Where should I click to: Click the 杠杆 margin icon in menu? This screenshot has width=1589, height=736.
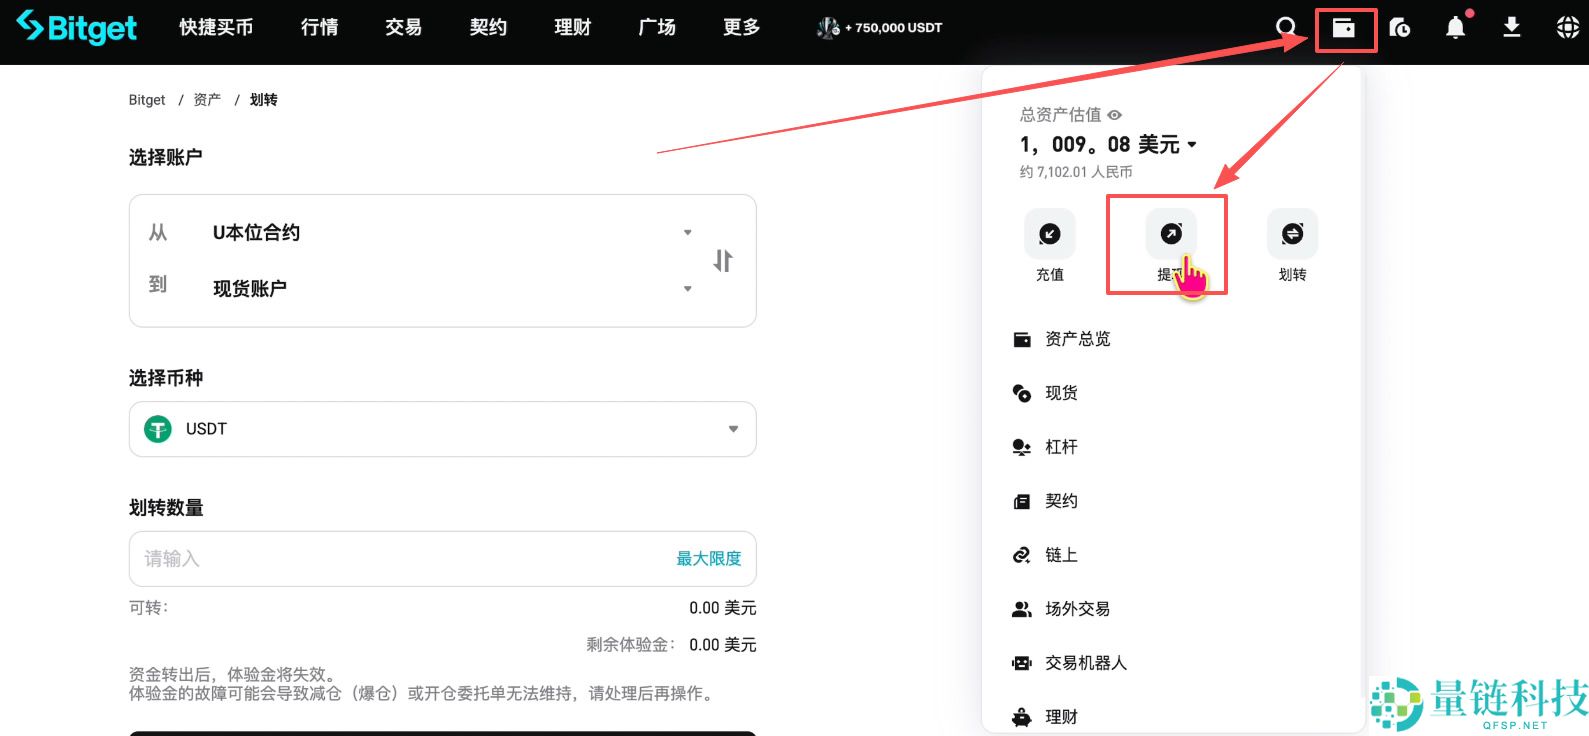coord(1022,447)
